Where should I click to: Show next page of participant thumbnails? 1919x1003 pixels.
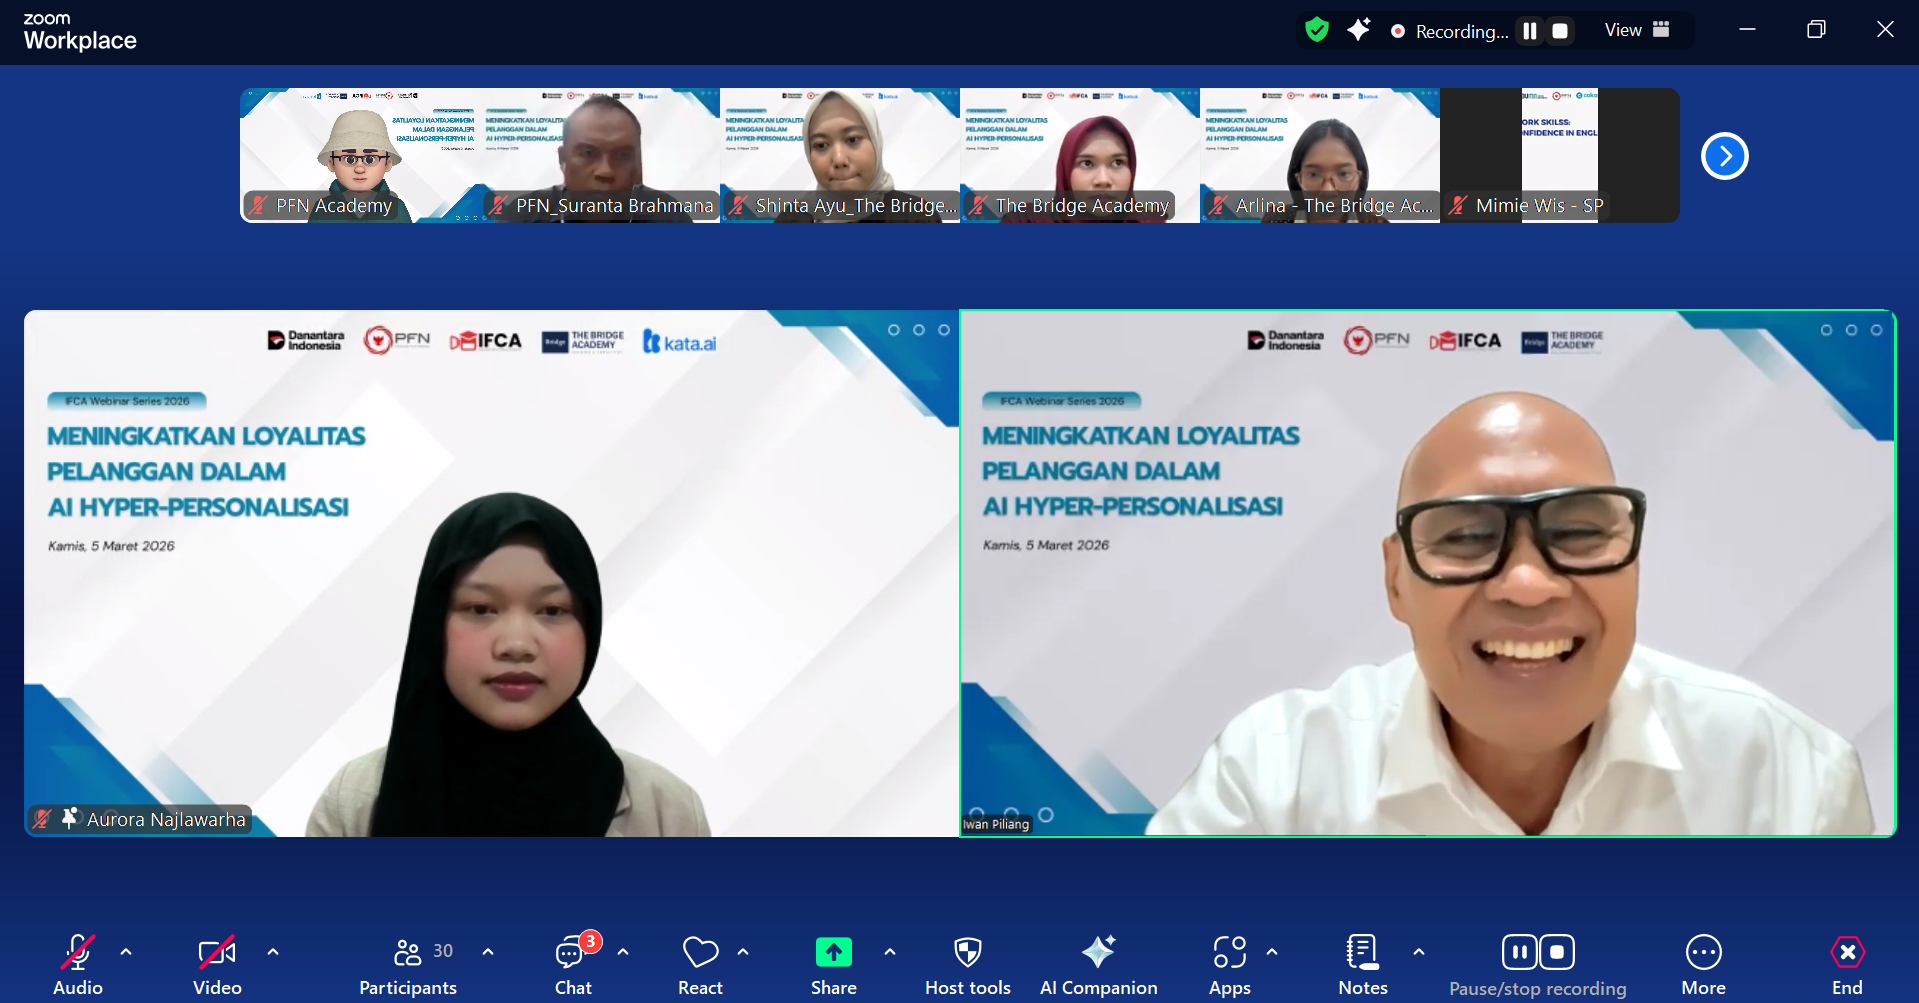tap(1725, 156)
